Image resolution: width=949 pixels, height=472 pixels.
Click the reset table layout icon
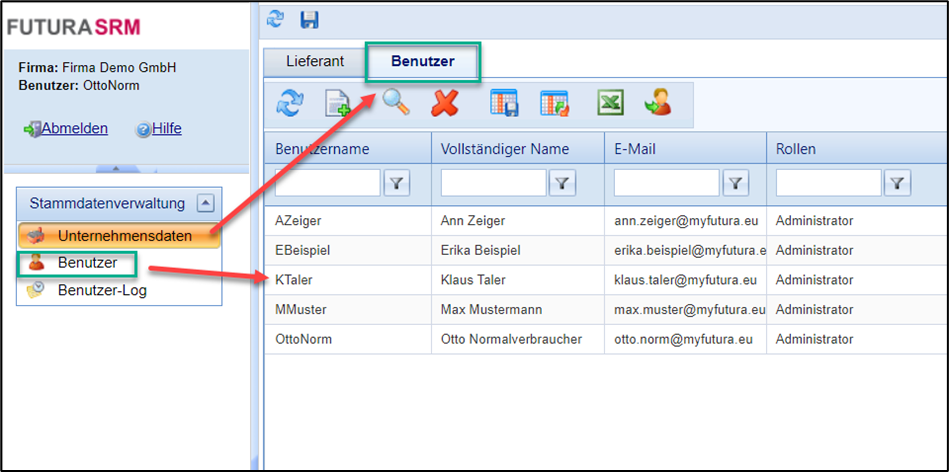553,104
